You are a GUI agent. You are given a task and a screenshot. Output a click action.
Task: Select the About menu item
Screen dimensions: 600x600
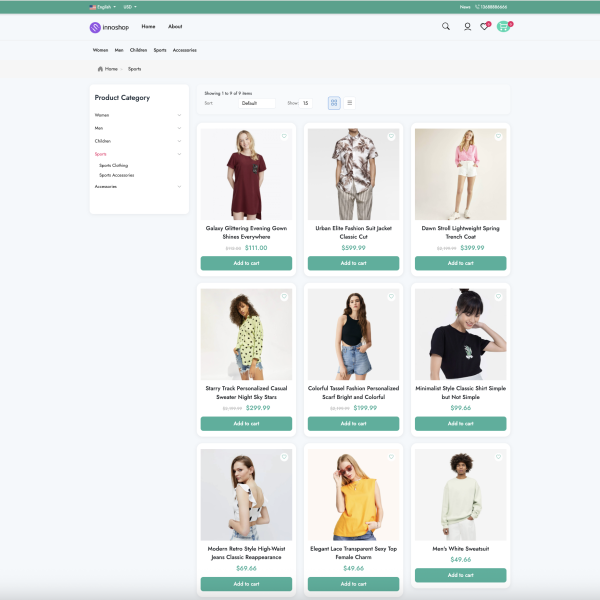pyautogui.click(x=175, y=27)
